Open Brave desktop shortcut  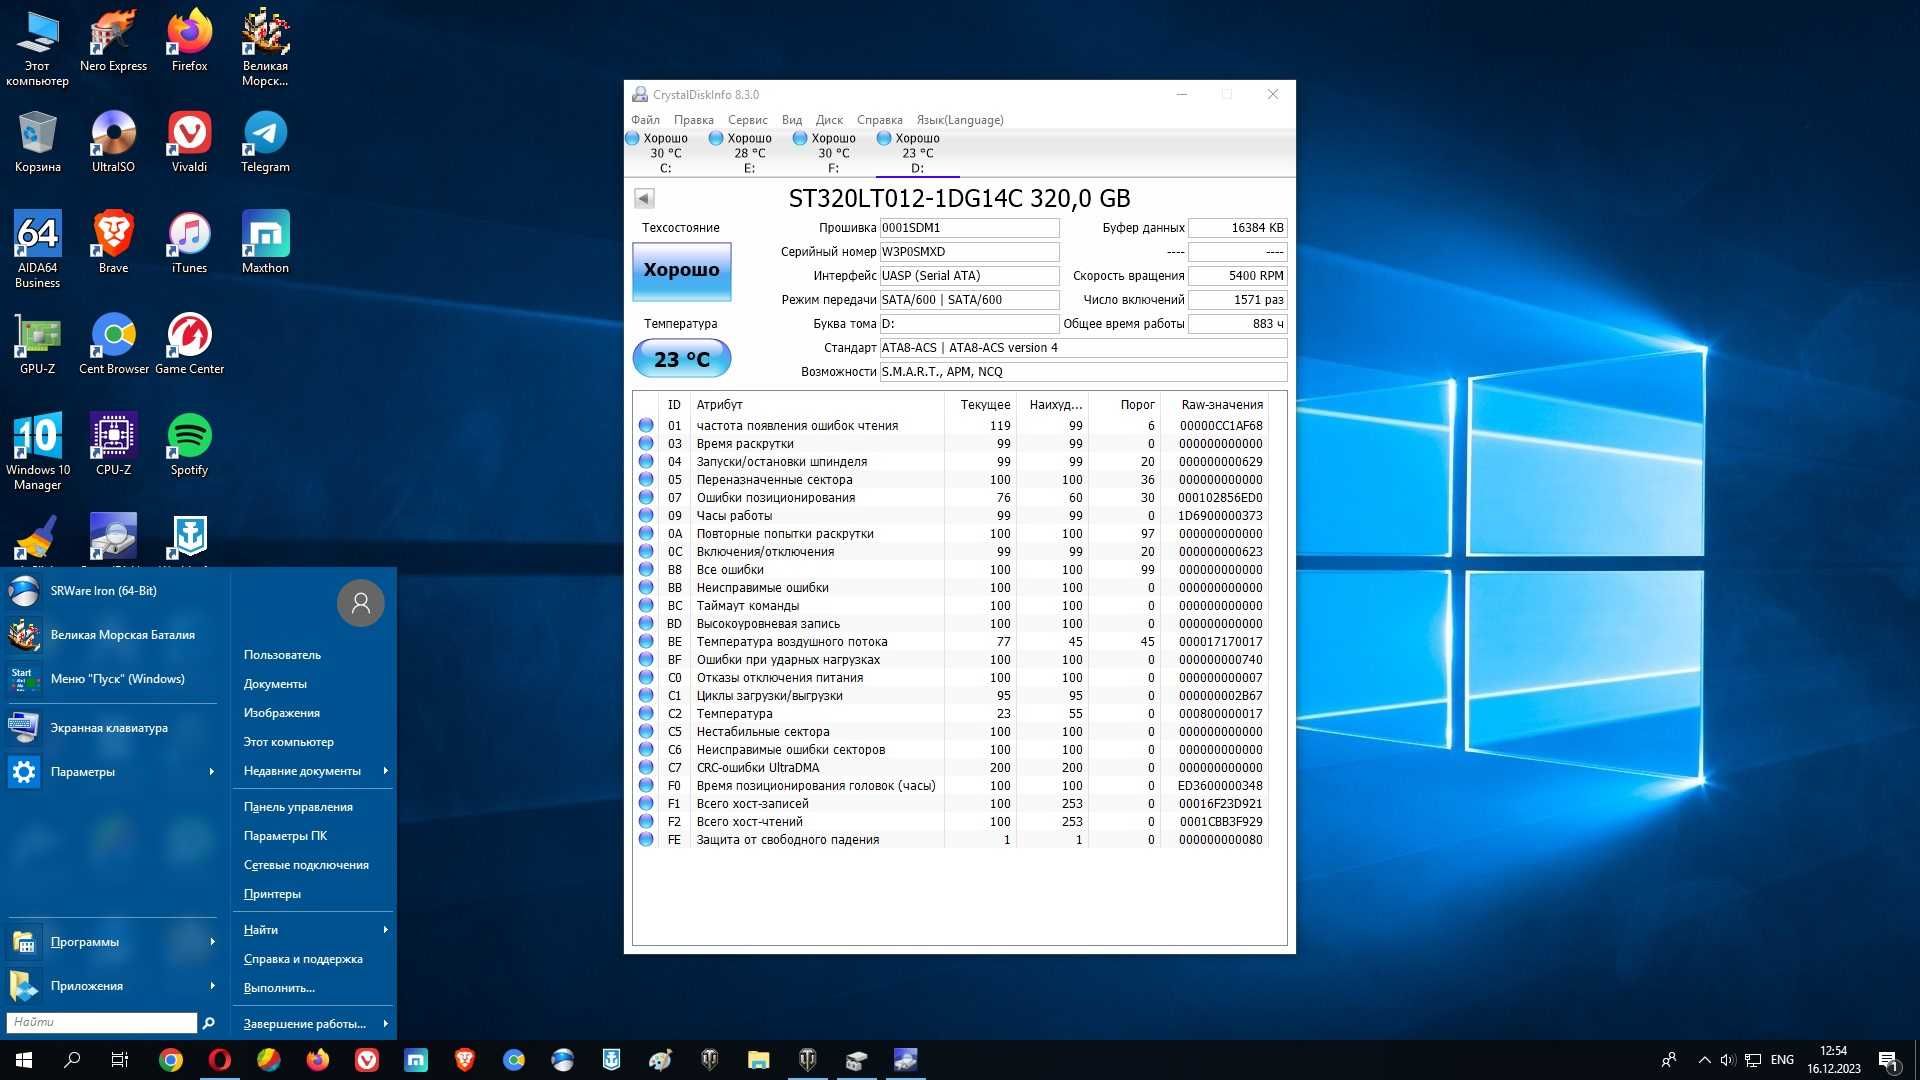[x=113, y=242]
